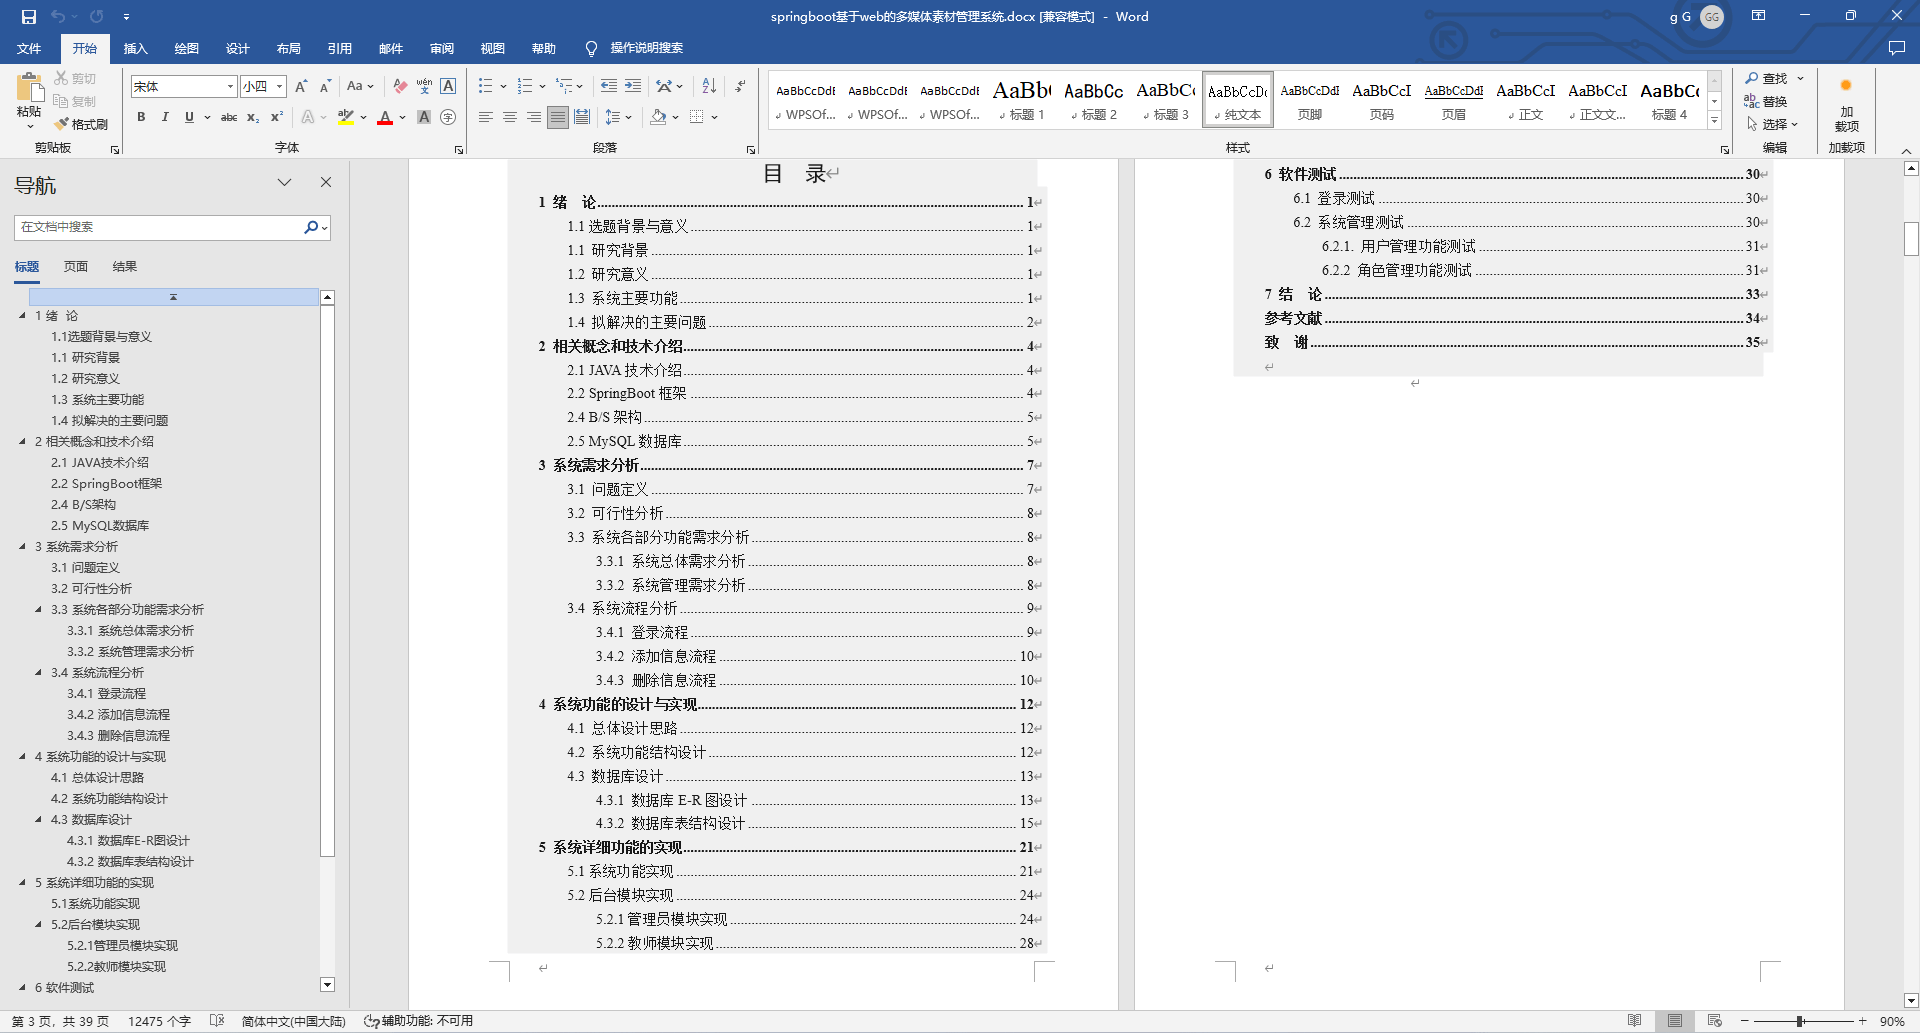Toggle bold formatting

(x=141, y=117)
